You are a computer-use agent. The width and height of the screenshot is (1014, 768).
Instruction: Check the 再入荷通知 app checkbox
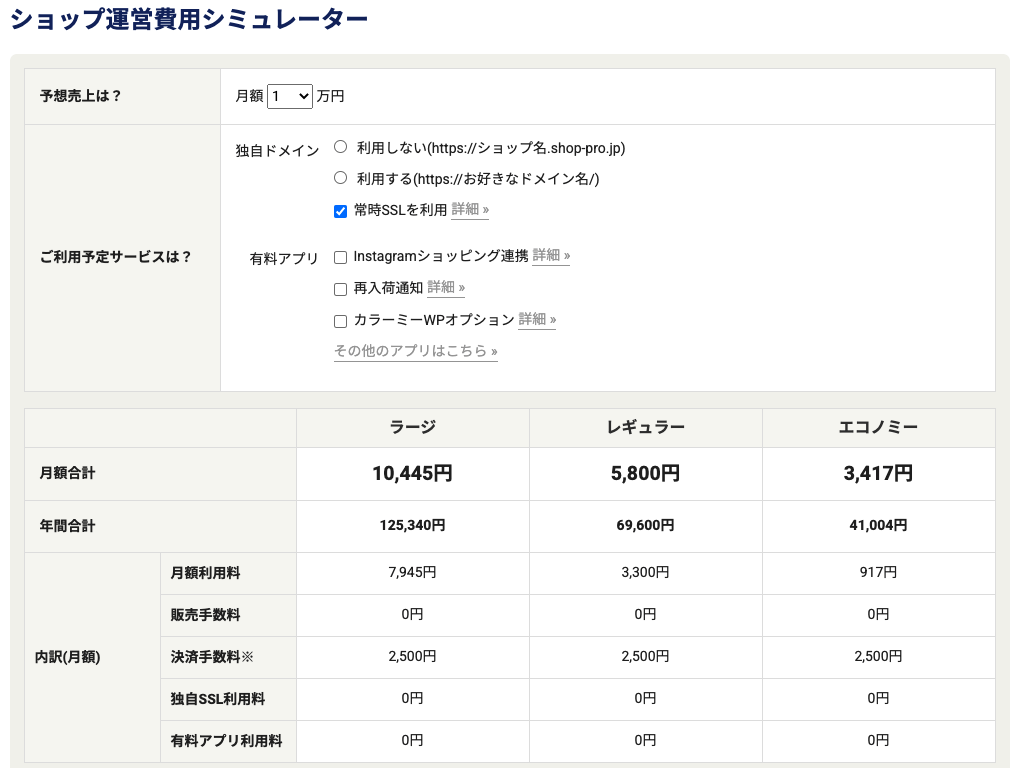340,289
